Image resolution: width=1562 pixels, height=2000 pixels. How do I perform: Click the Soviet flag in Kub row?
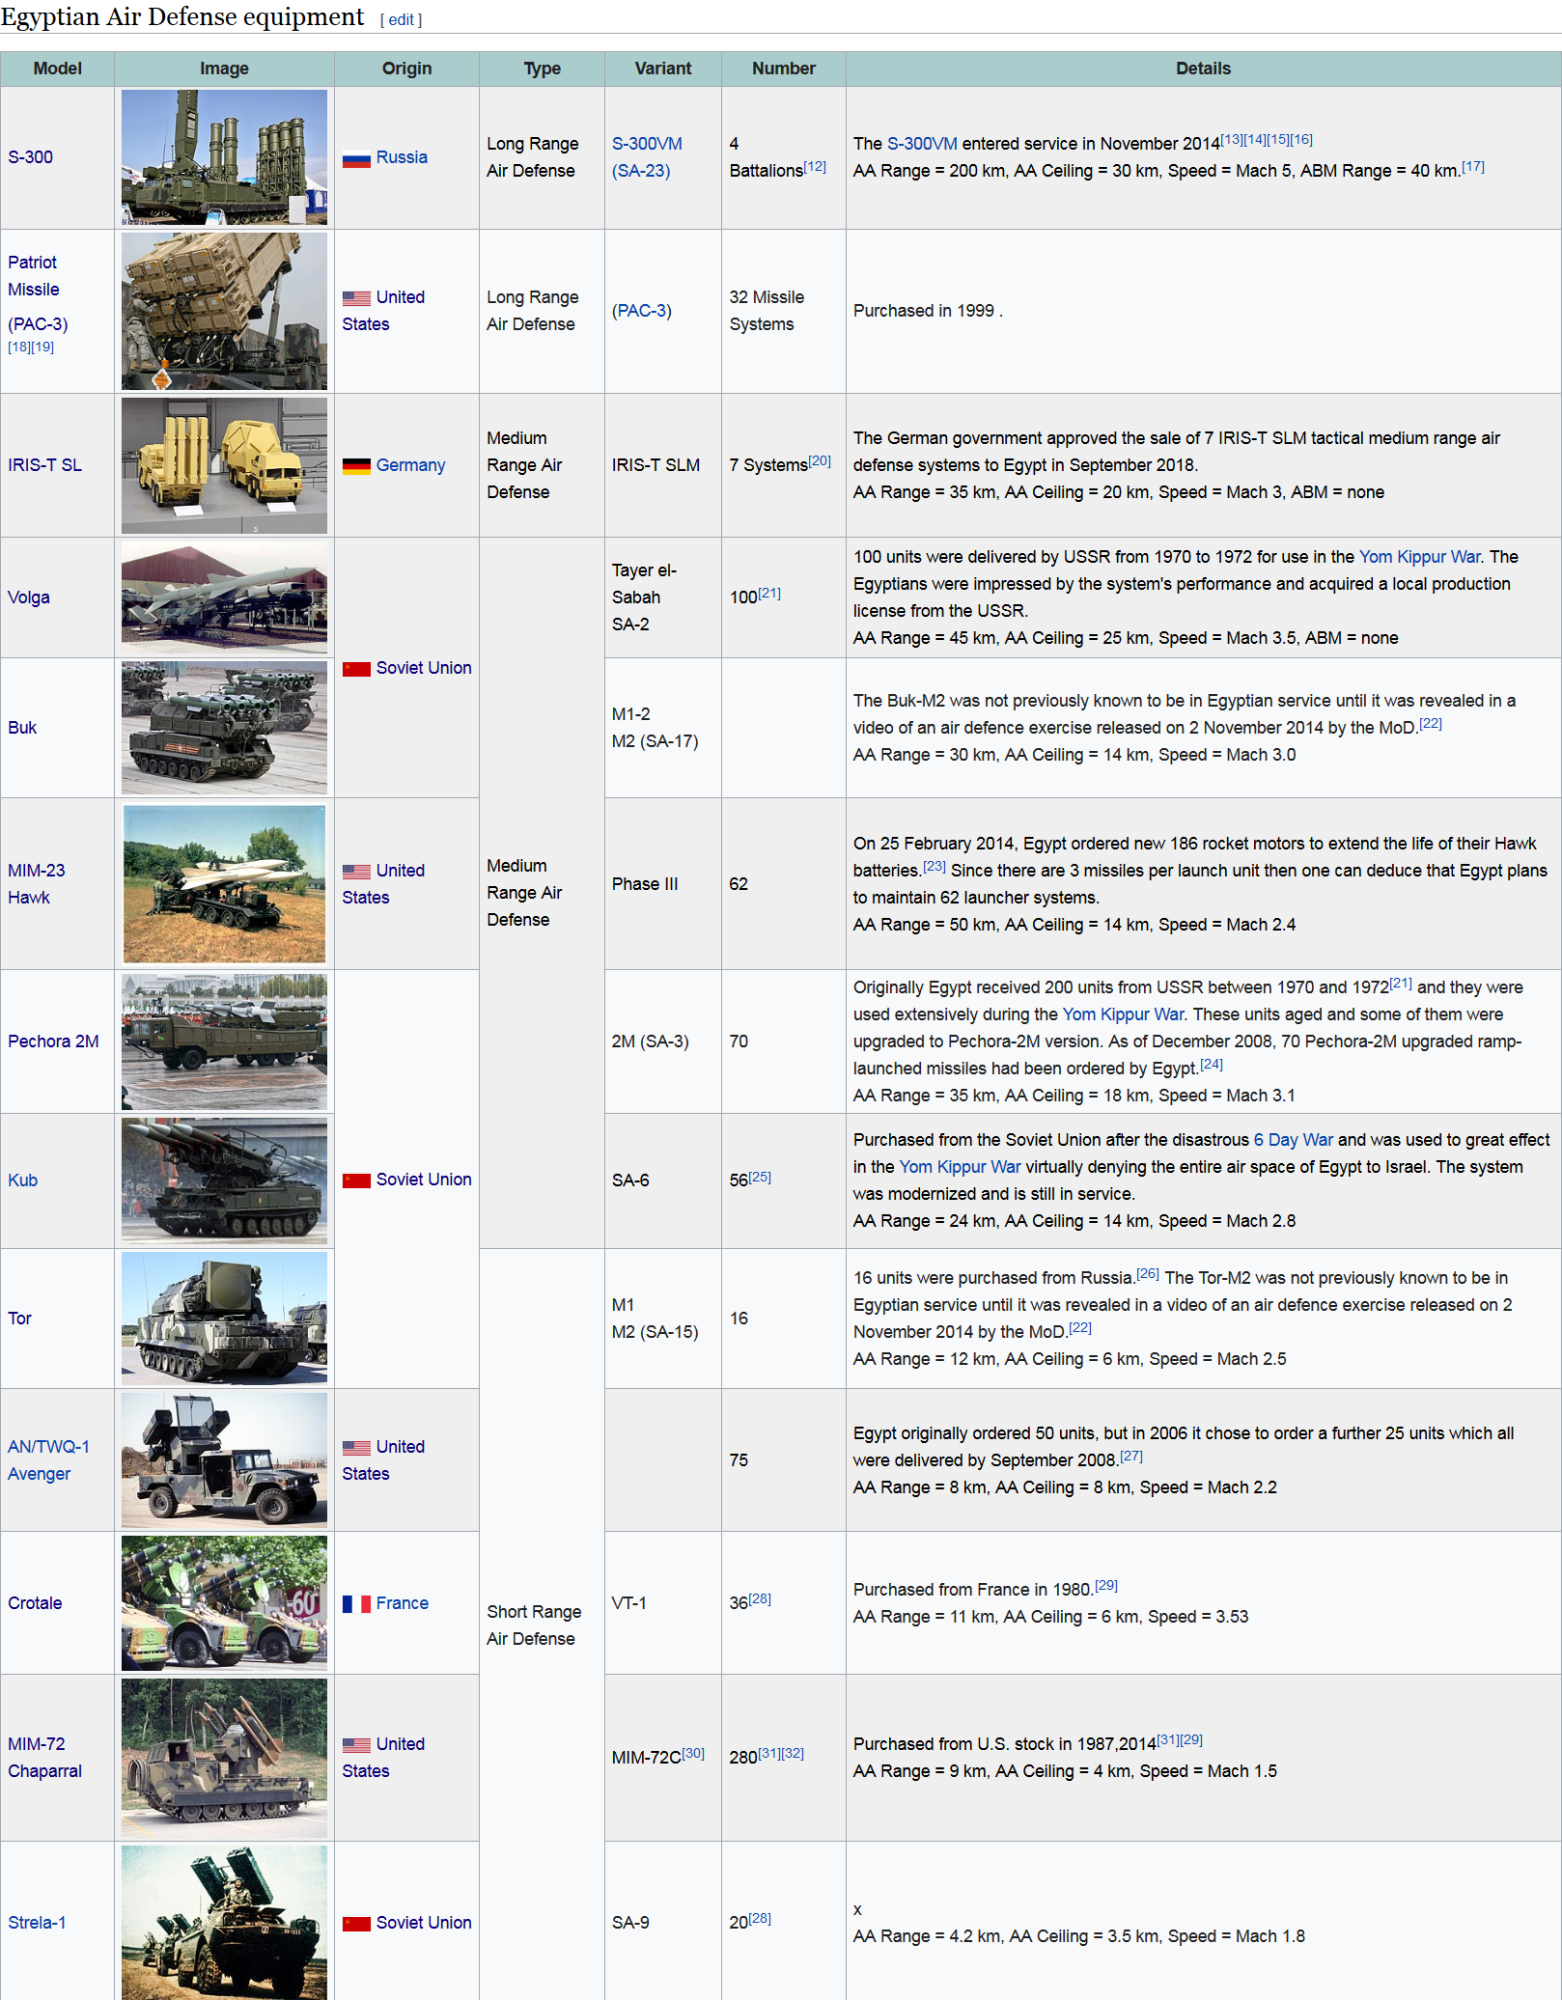[356, 1181]
